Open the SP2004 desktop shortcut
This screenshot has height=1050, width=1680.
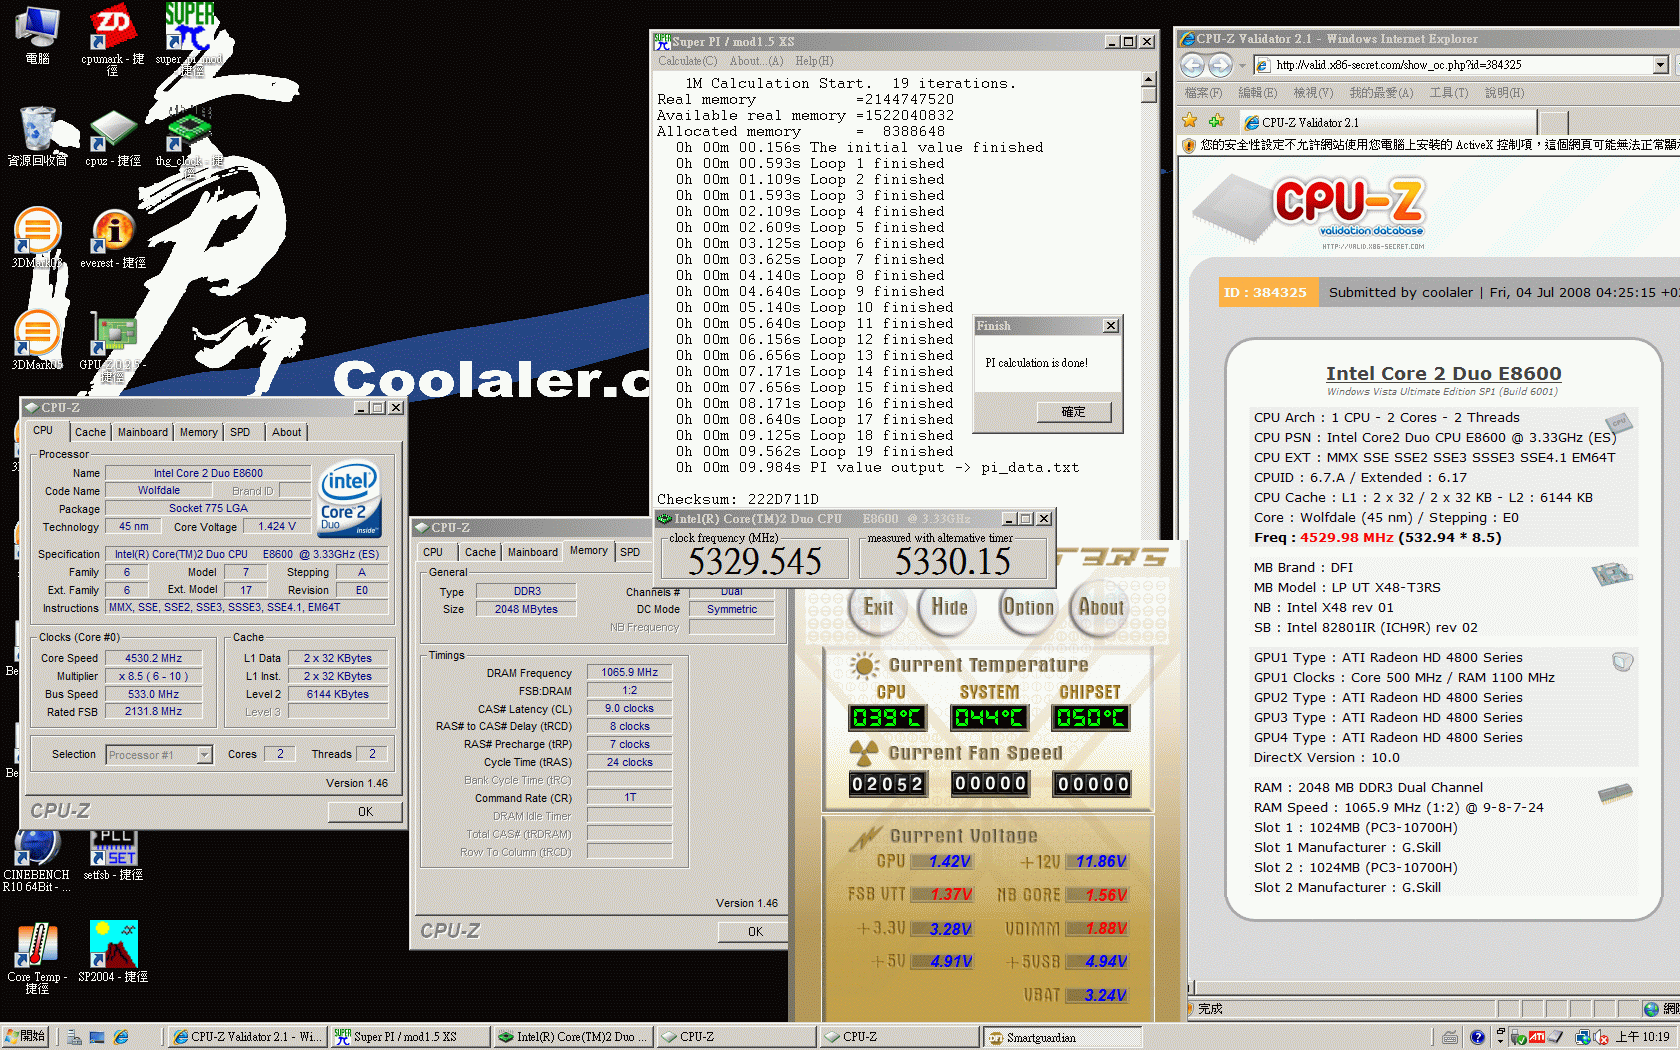tap(113, 952)
